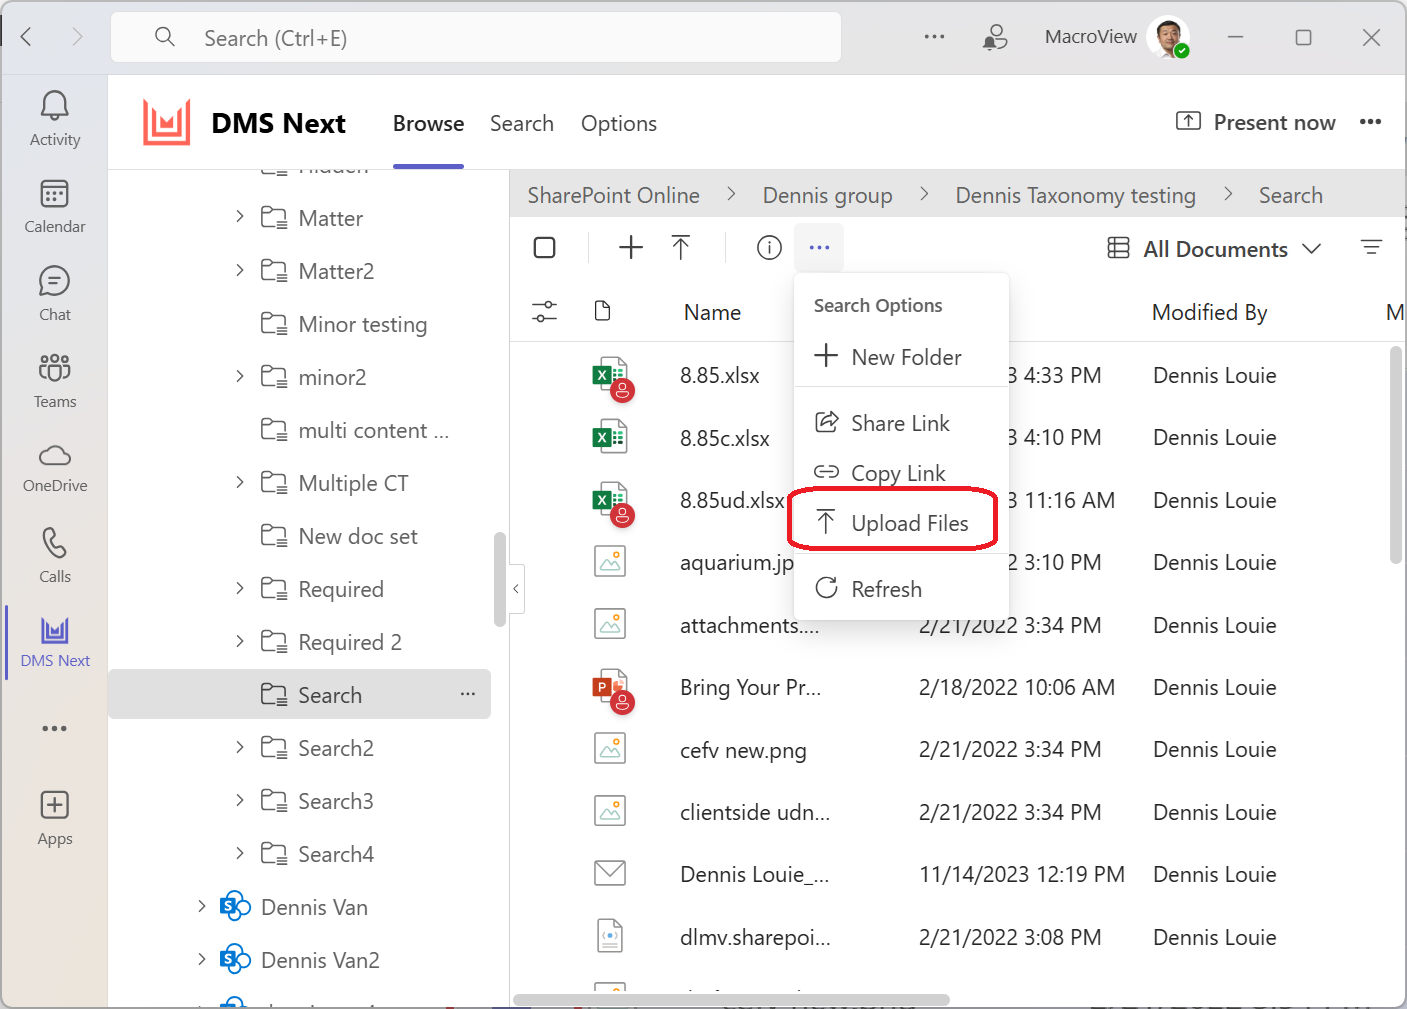This screenshot has height=1009, width=1407.
Task: Click the column settings sliders icon
Action: 545,312
